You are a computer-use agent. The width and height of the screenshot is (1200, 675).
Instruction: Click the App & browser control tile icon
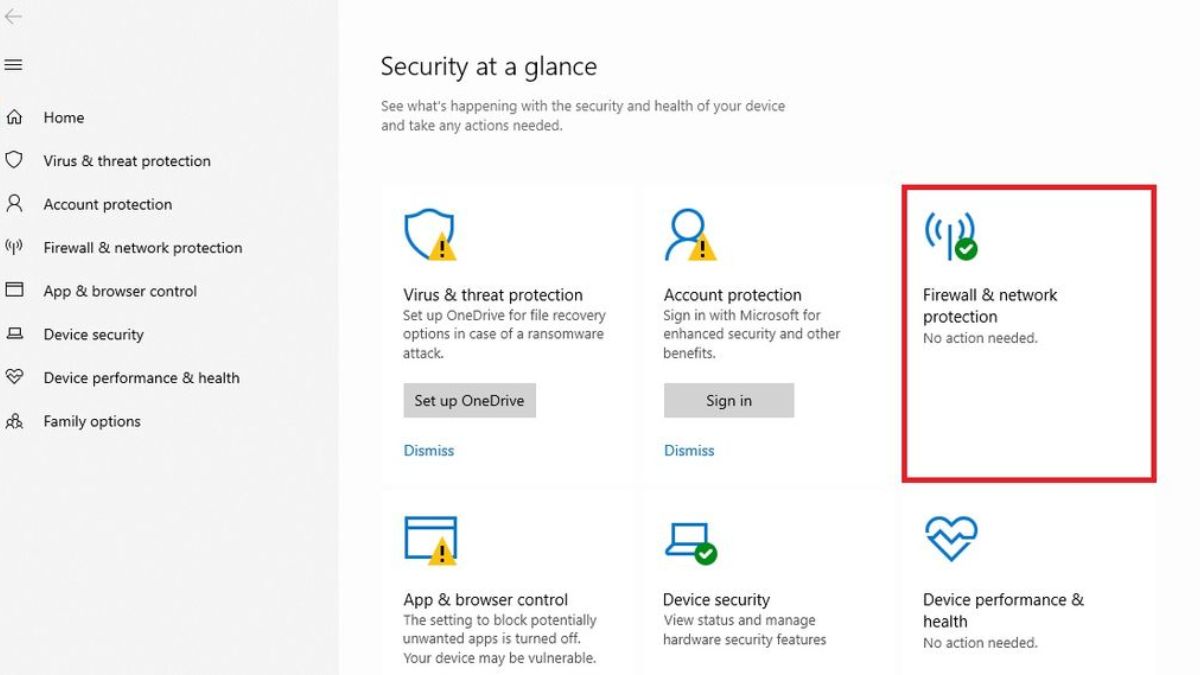(429, 540)
